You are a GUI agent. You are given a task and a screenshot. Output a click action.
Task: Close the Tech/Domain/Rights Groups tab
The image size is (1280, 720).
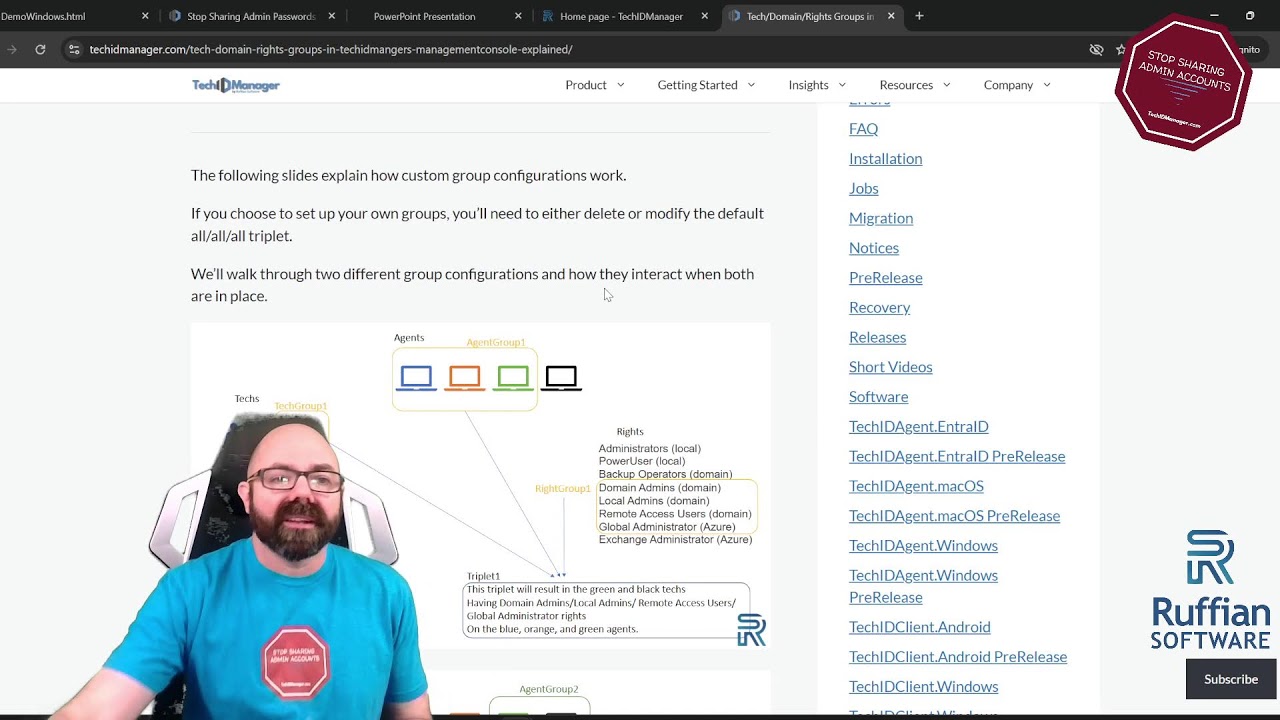coord(891,16)
